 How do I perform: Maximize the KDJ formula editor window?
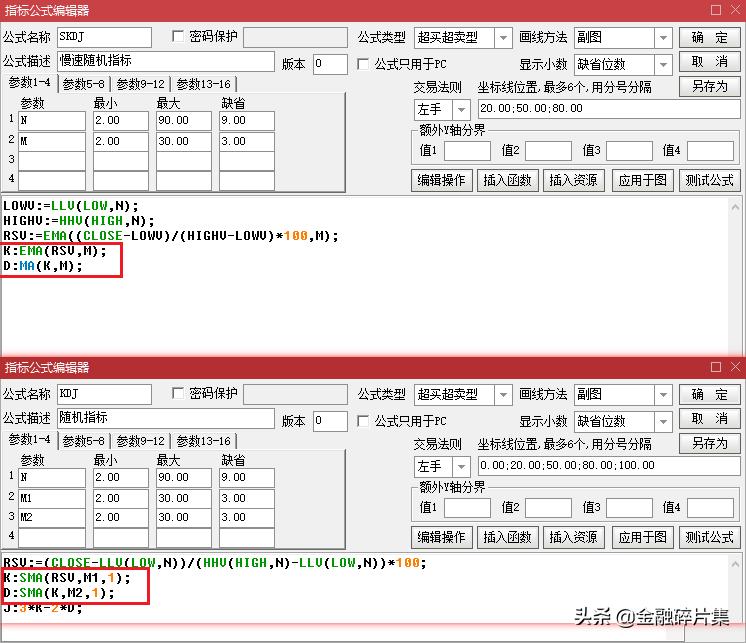click(x=716, y=367)
